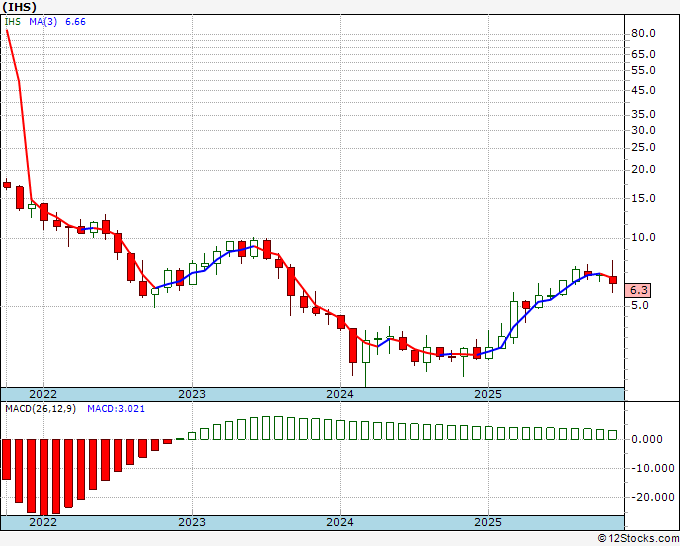The height and width of the screenshot is (546, 680).
Task: Click 2022 on the MACD panel timeline
Action: tap(43, 522)
